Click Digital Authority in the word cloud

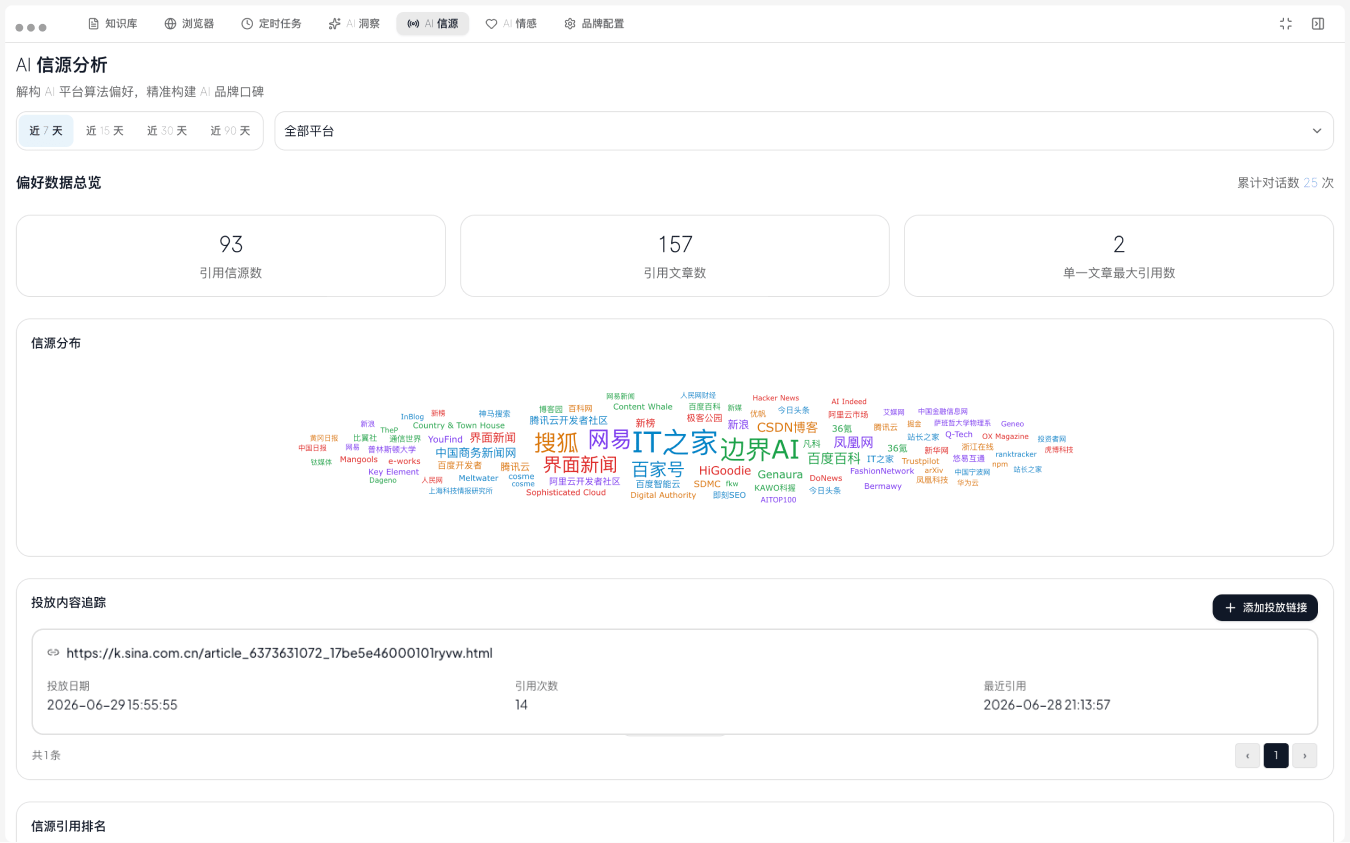point(663,496)
